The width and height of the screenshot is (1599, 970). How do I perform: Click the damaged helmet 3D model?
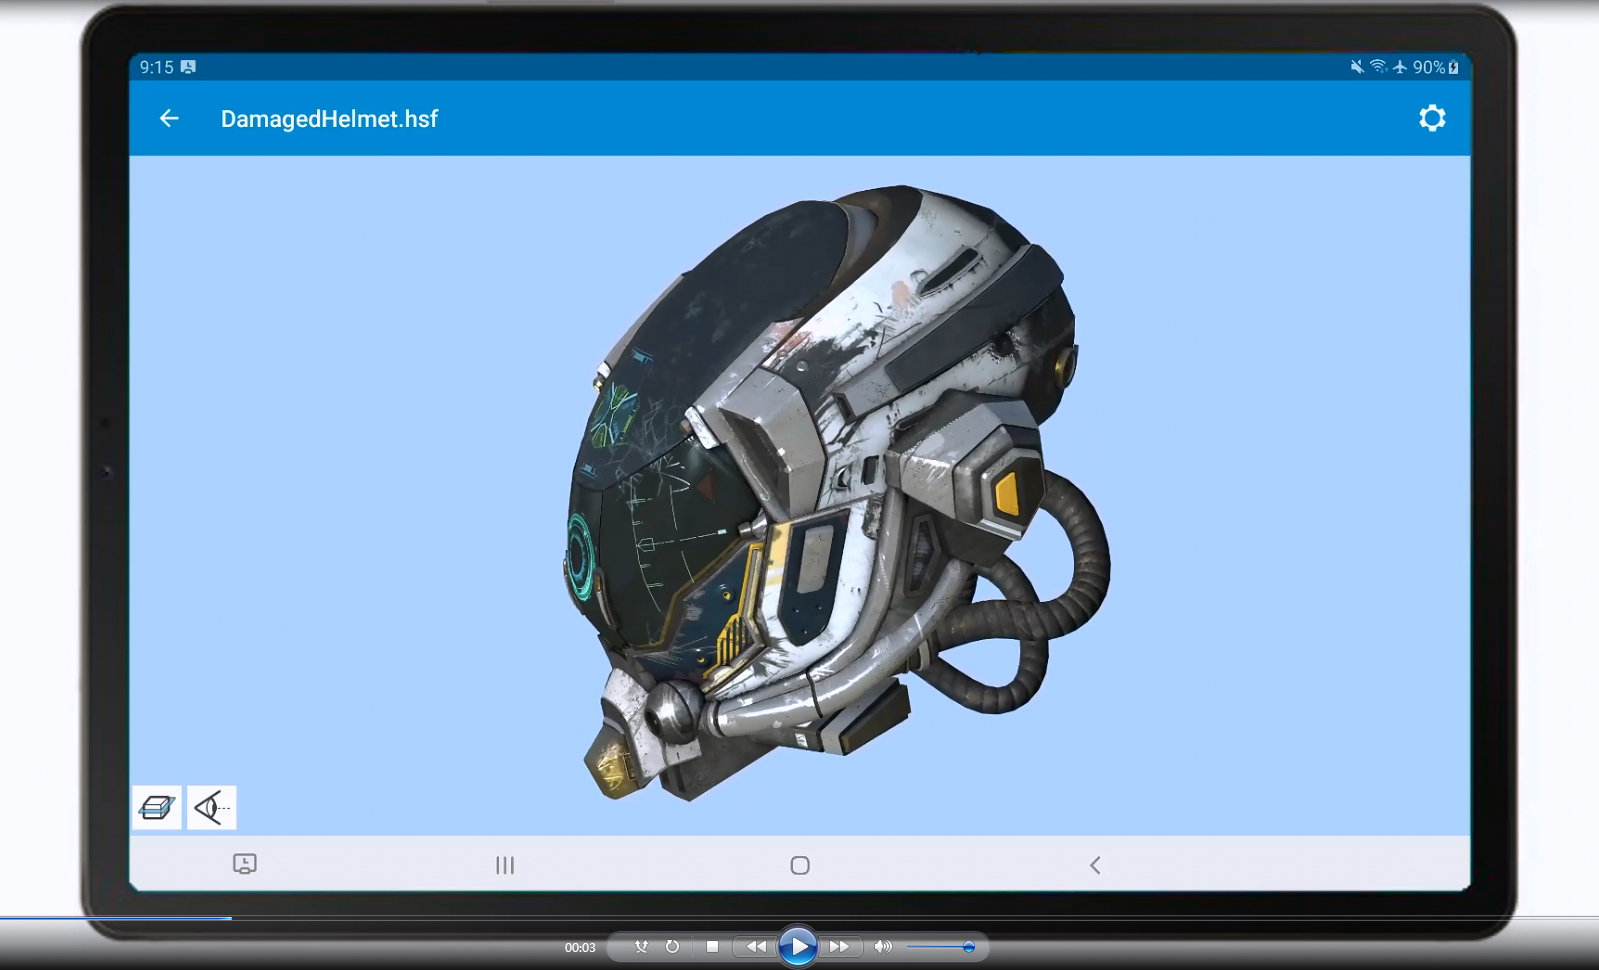838,492
